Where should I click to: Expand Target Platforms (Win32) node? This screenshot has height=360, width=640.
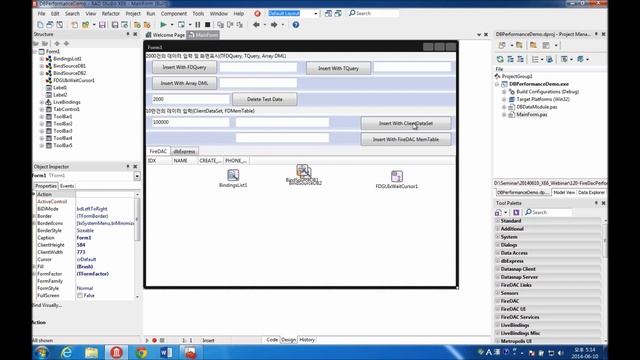point(504,100)
